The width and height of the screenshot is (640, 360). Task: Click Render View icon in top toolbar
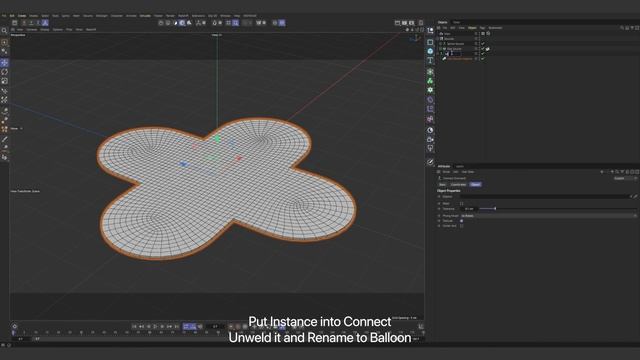click(397, 23)
